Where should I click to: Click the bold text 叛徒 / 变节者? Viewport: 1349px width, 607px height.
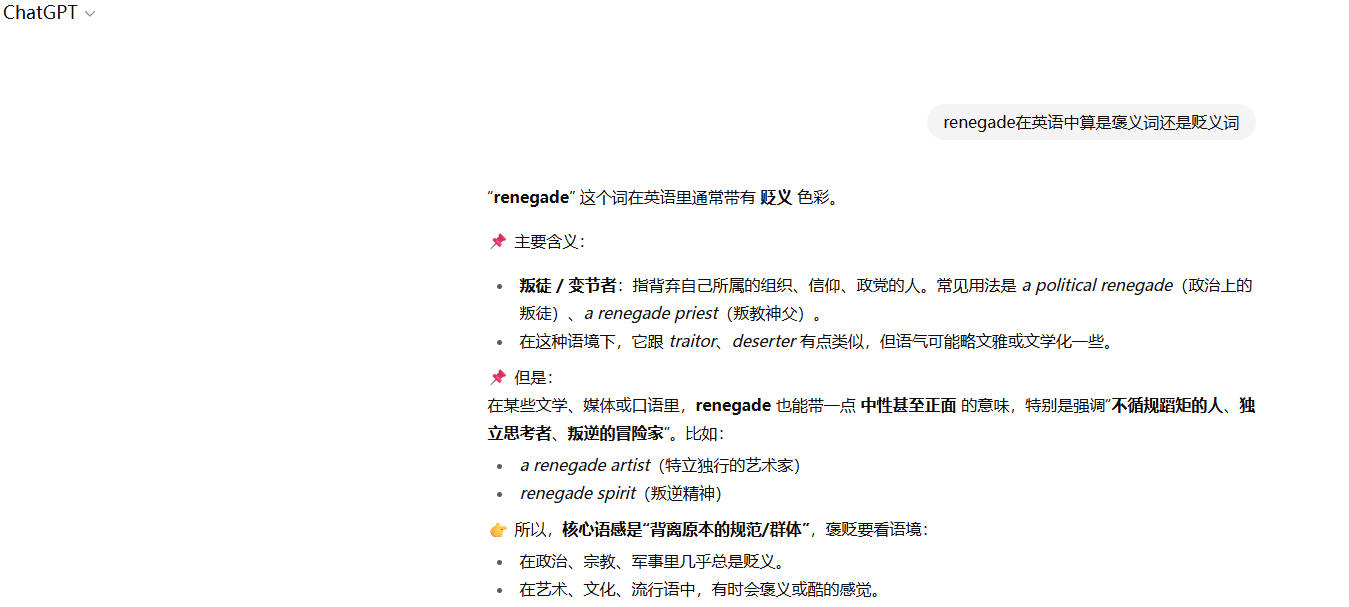point(568,285)
